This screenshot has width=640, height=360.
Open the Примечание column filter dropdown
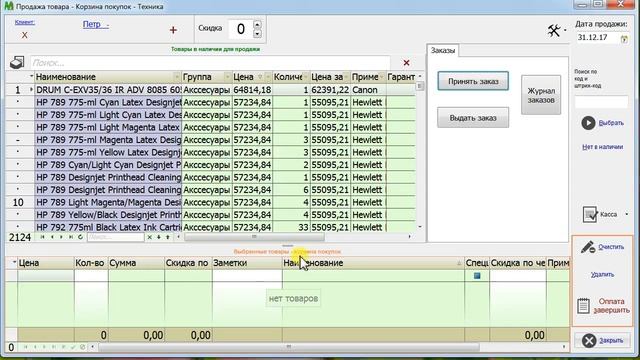382,77
